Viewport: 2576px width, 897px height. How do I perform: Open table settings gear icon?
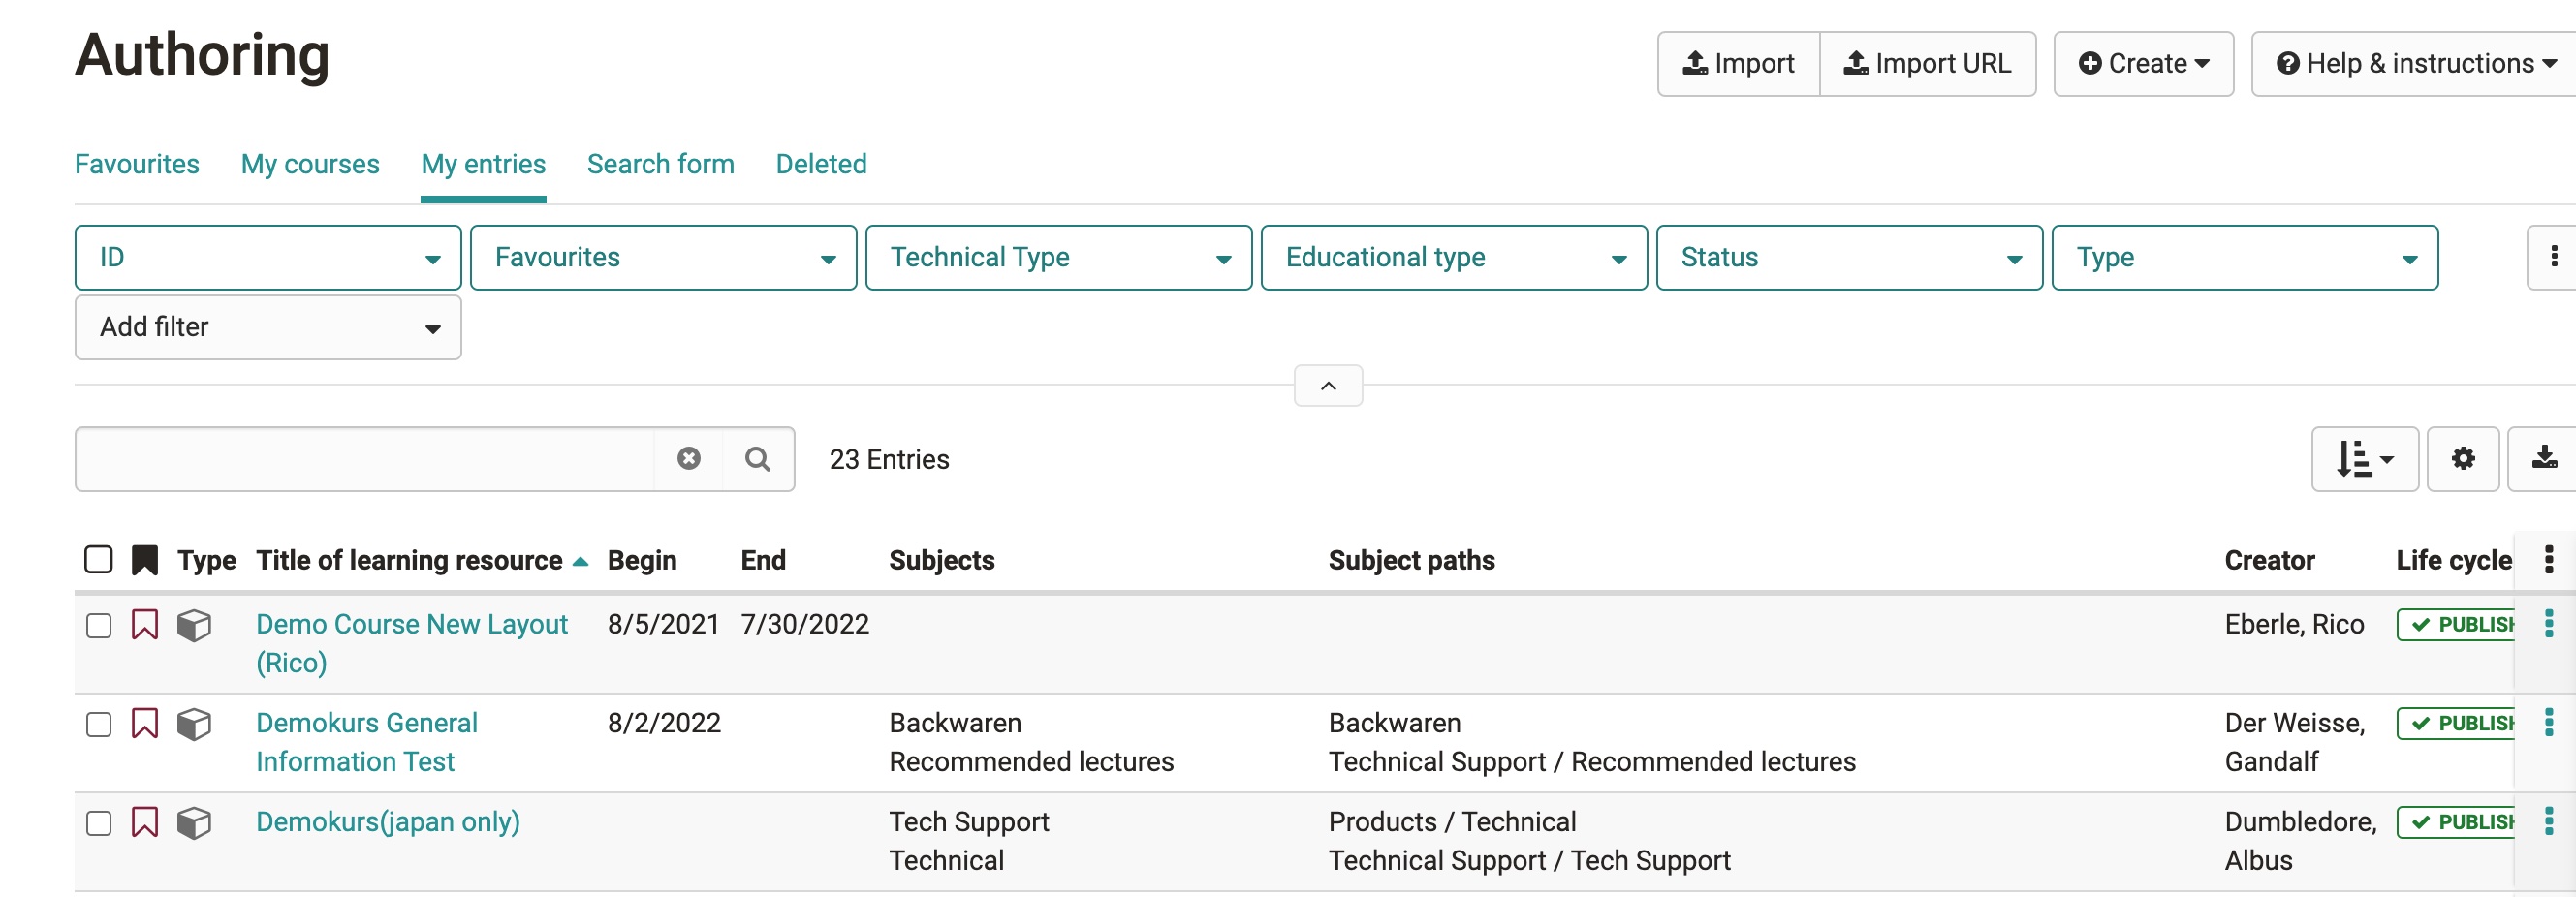click(2462, 459)
